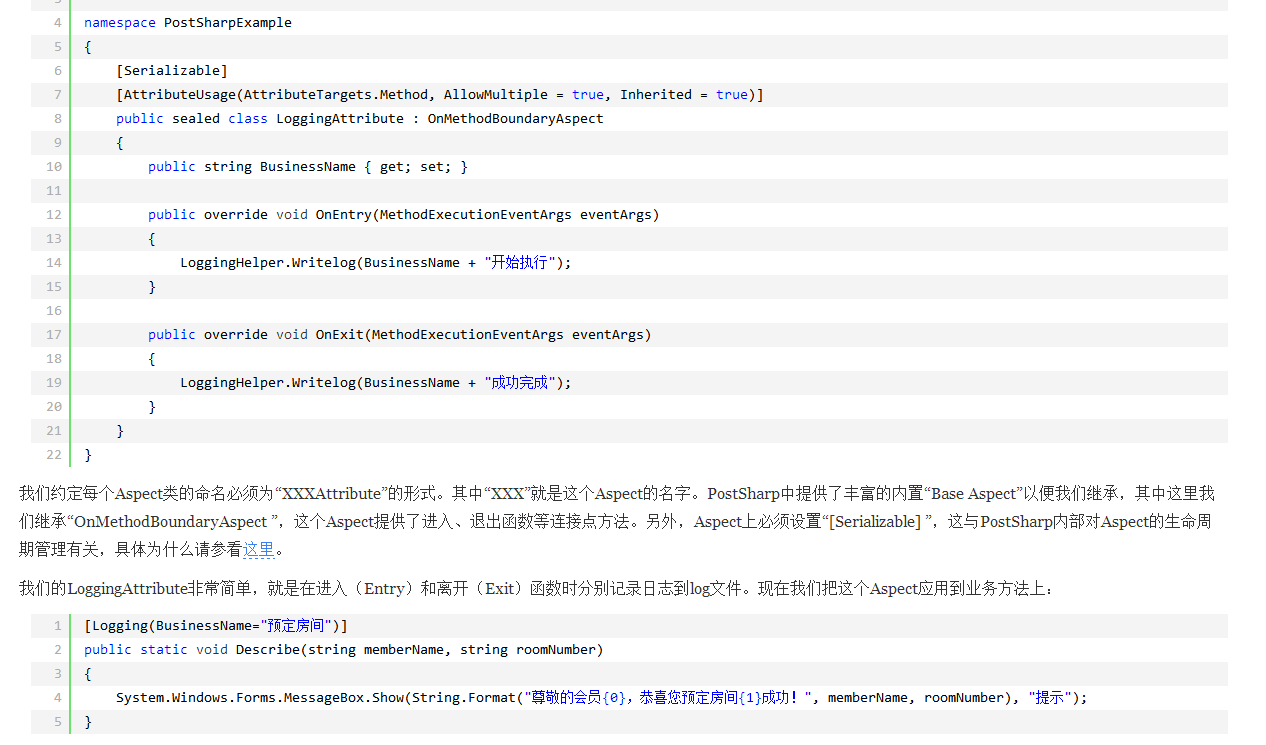This screenshot has width=1266, height=745.
Task: Click "memberName, roomNumber)," arguments in MessageBox line
Action: (x=924, y=697)
